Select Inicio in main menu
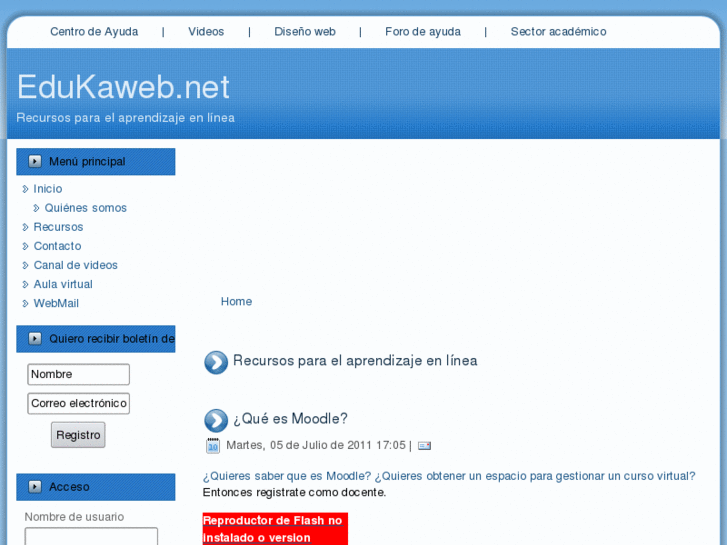The image size is (727, 545). (x=48, y=189)
